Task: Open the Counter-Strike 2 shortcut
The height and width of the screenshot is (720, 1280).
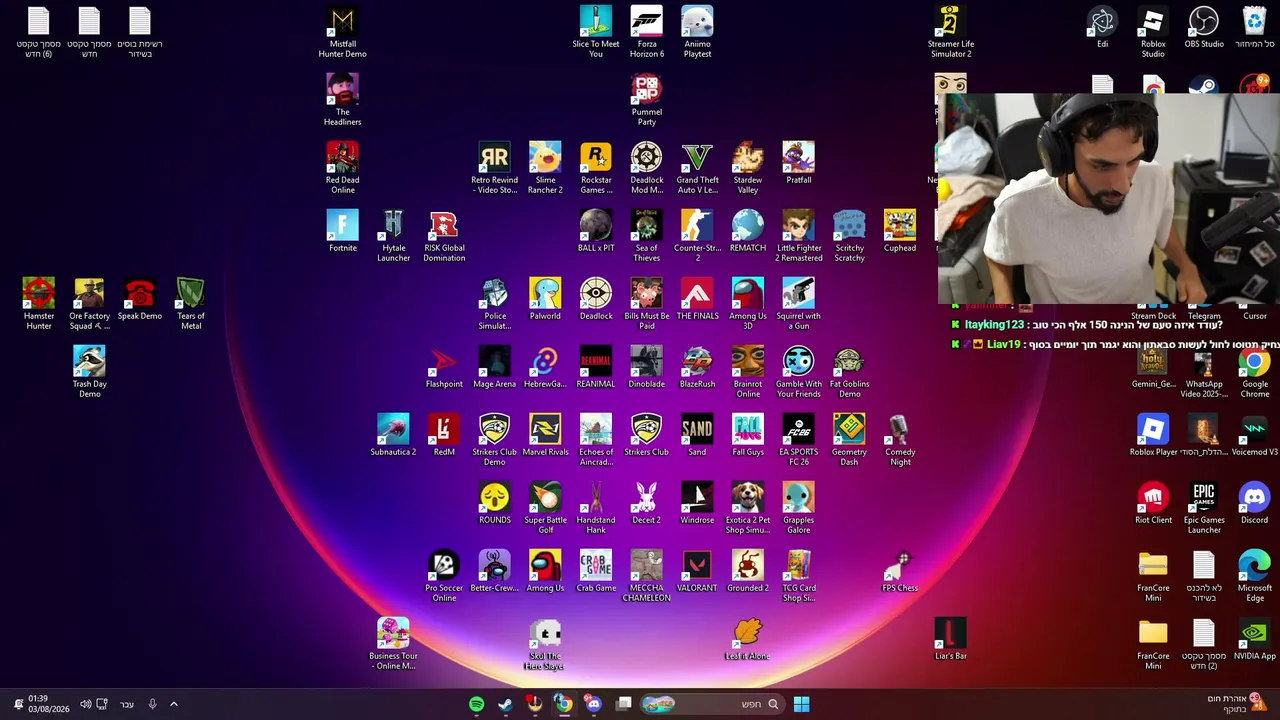Action: pos(697,236)
